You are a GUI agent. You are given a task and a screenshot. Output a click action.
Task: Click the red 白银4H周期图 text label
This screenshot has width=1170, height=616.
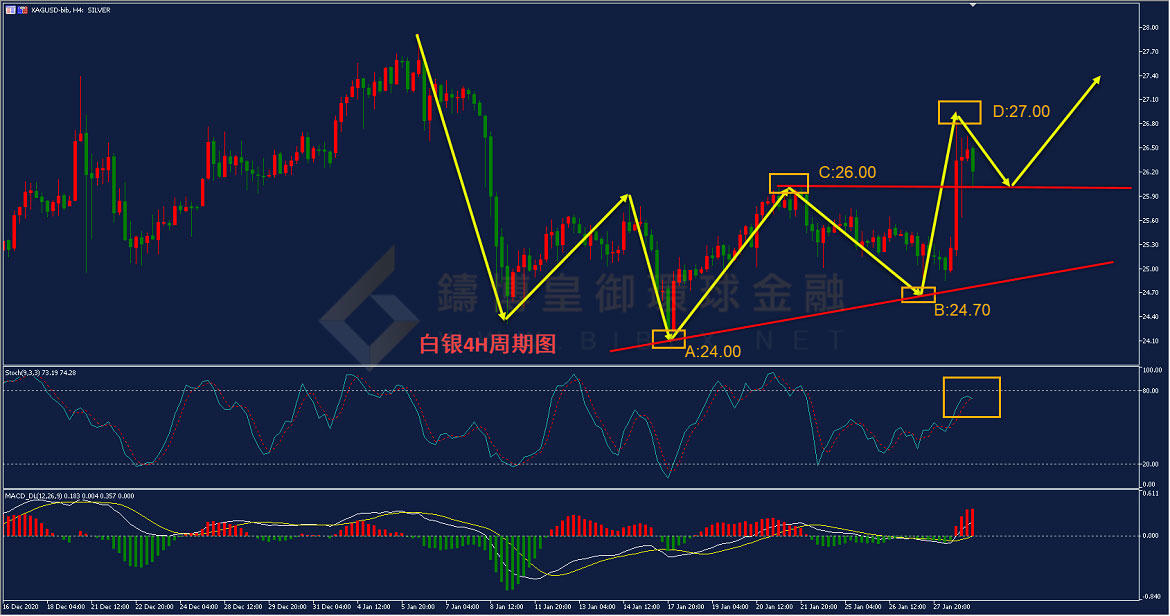tap(487, 344)
